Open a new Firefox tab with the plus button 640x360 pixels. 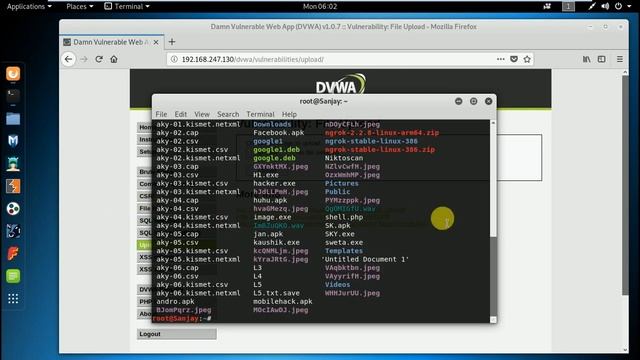[x=172, y=42]
